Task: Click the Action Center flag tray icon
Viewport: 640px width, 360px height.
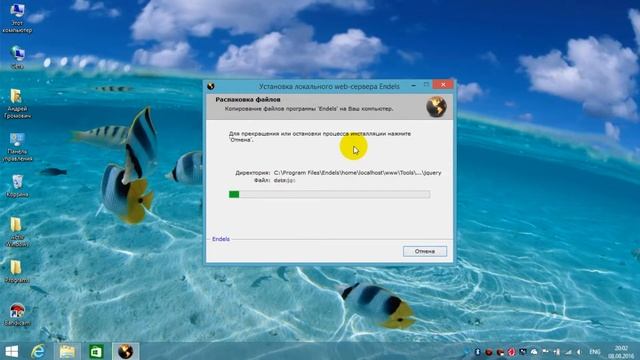Action: coord(545,352)
